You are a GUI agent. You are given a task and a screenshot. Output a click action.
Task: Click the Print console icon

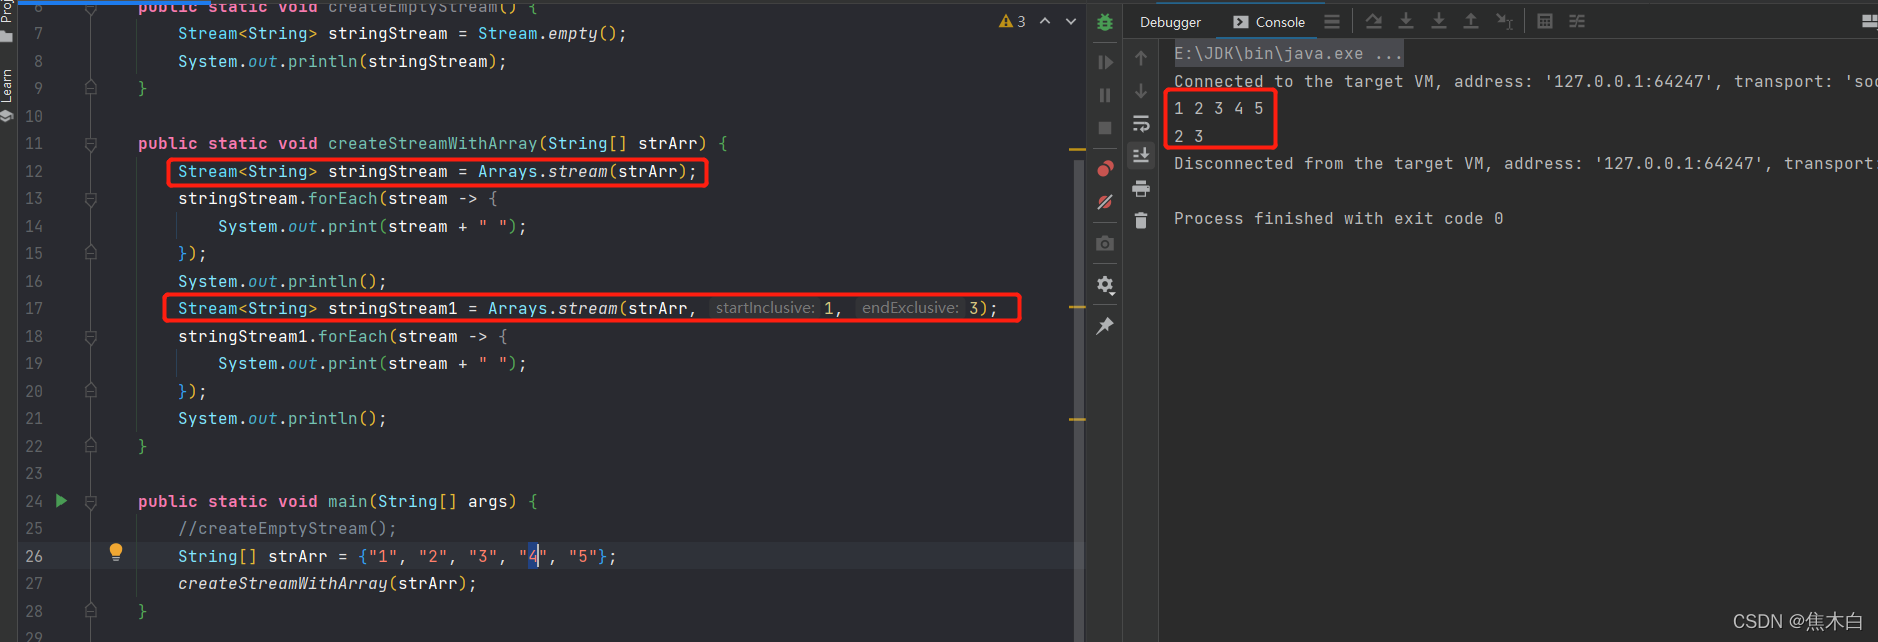click(1141, 188)
